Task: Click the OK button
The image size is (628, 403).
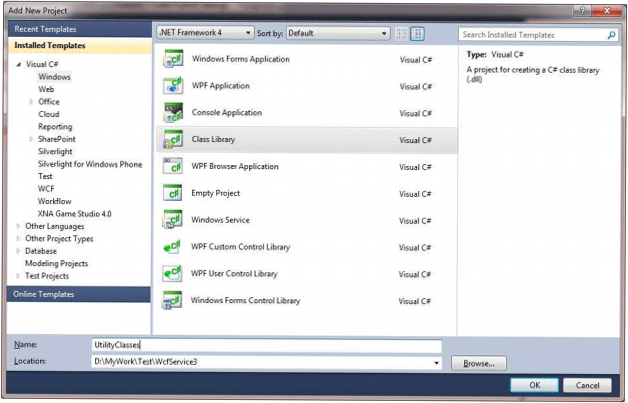Action: [x=534, y=385]
